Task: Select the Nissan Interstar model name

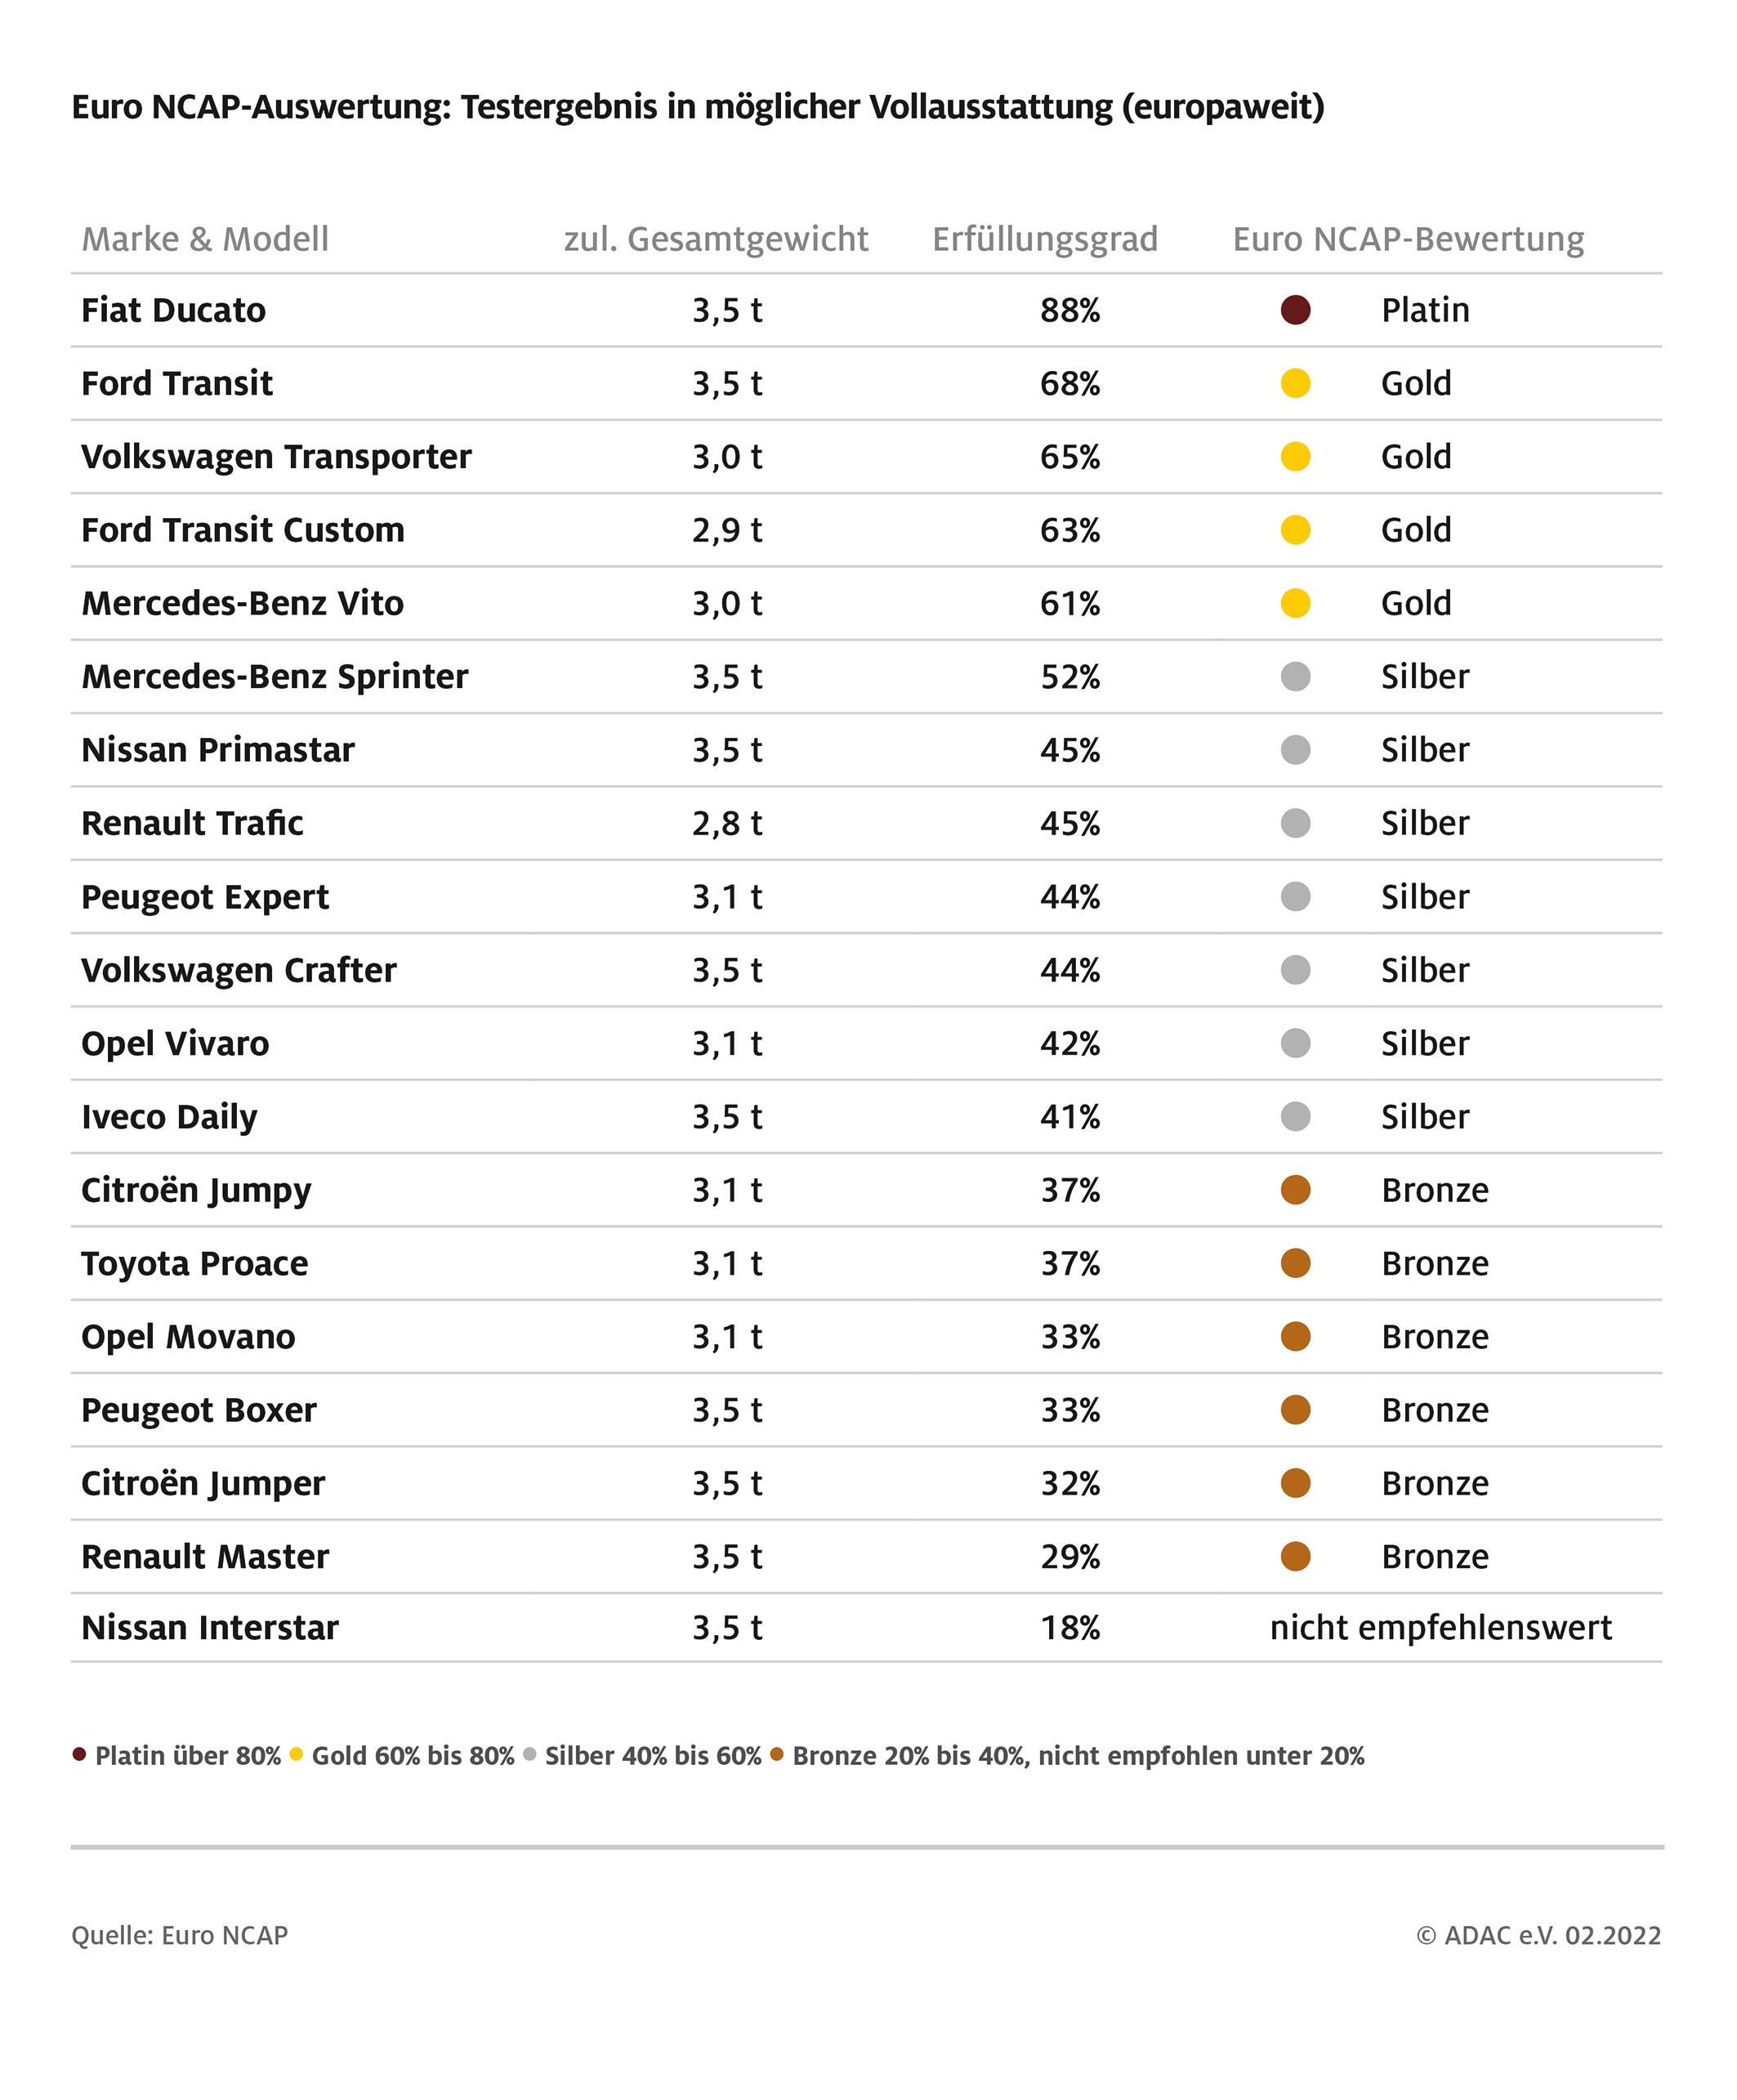Action: coord(210,1628)
